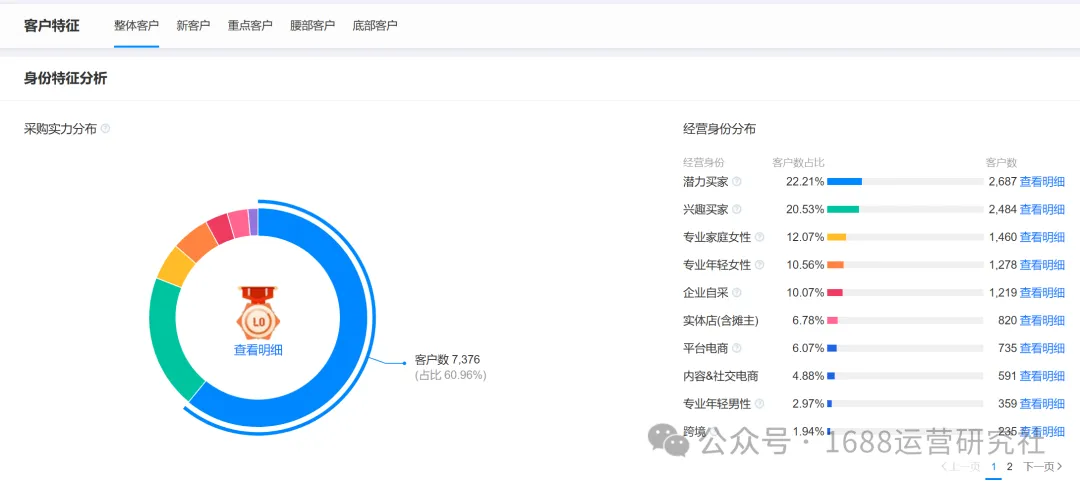Switch to the 新客户 tab
This screenshot has width=1080, height=485.
click(x=193, y=25)
